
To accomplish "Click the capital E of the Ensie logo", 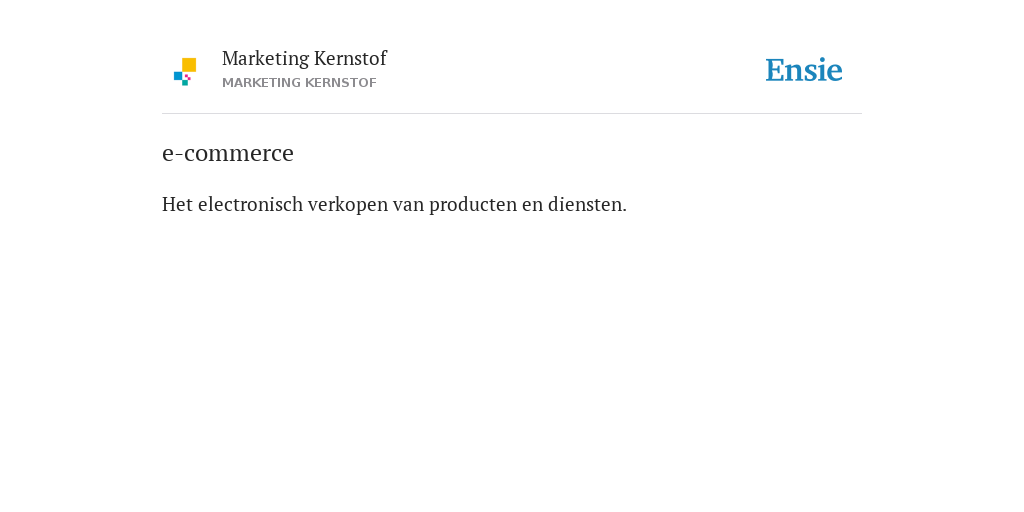I will click(775, 71).
